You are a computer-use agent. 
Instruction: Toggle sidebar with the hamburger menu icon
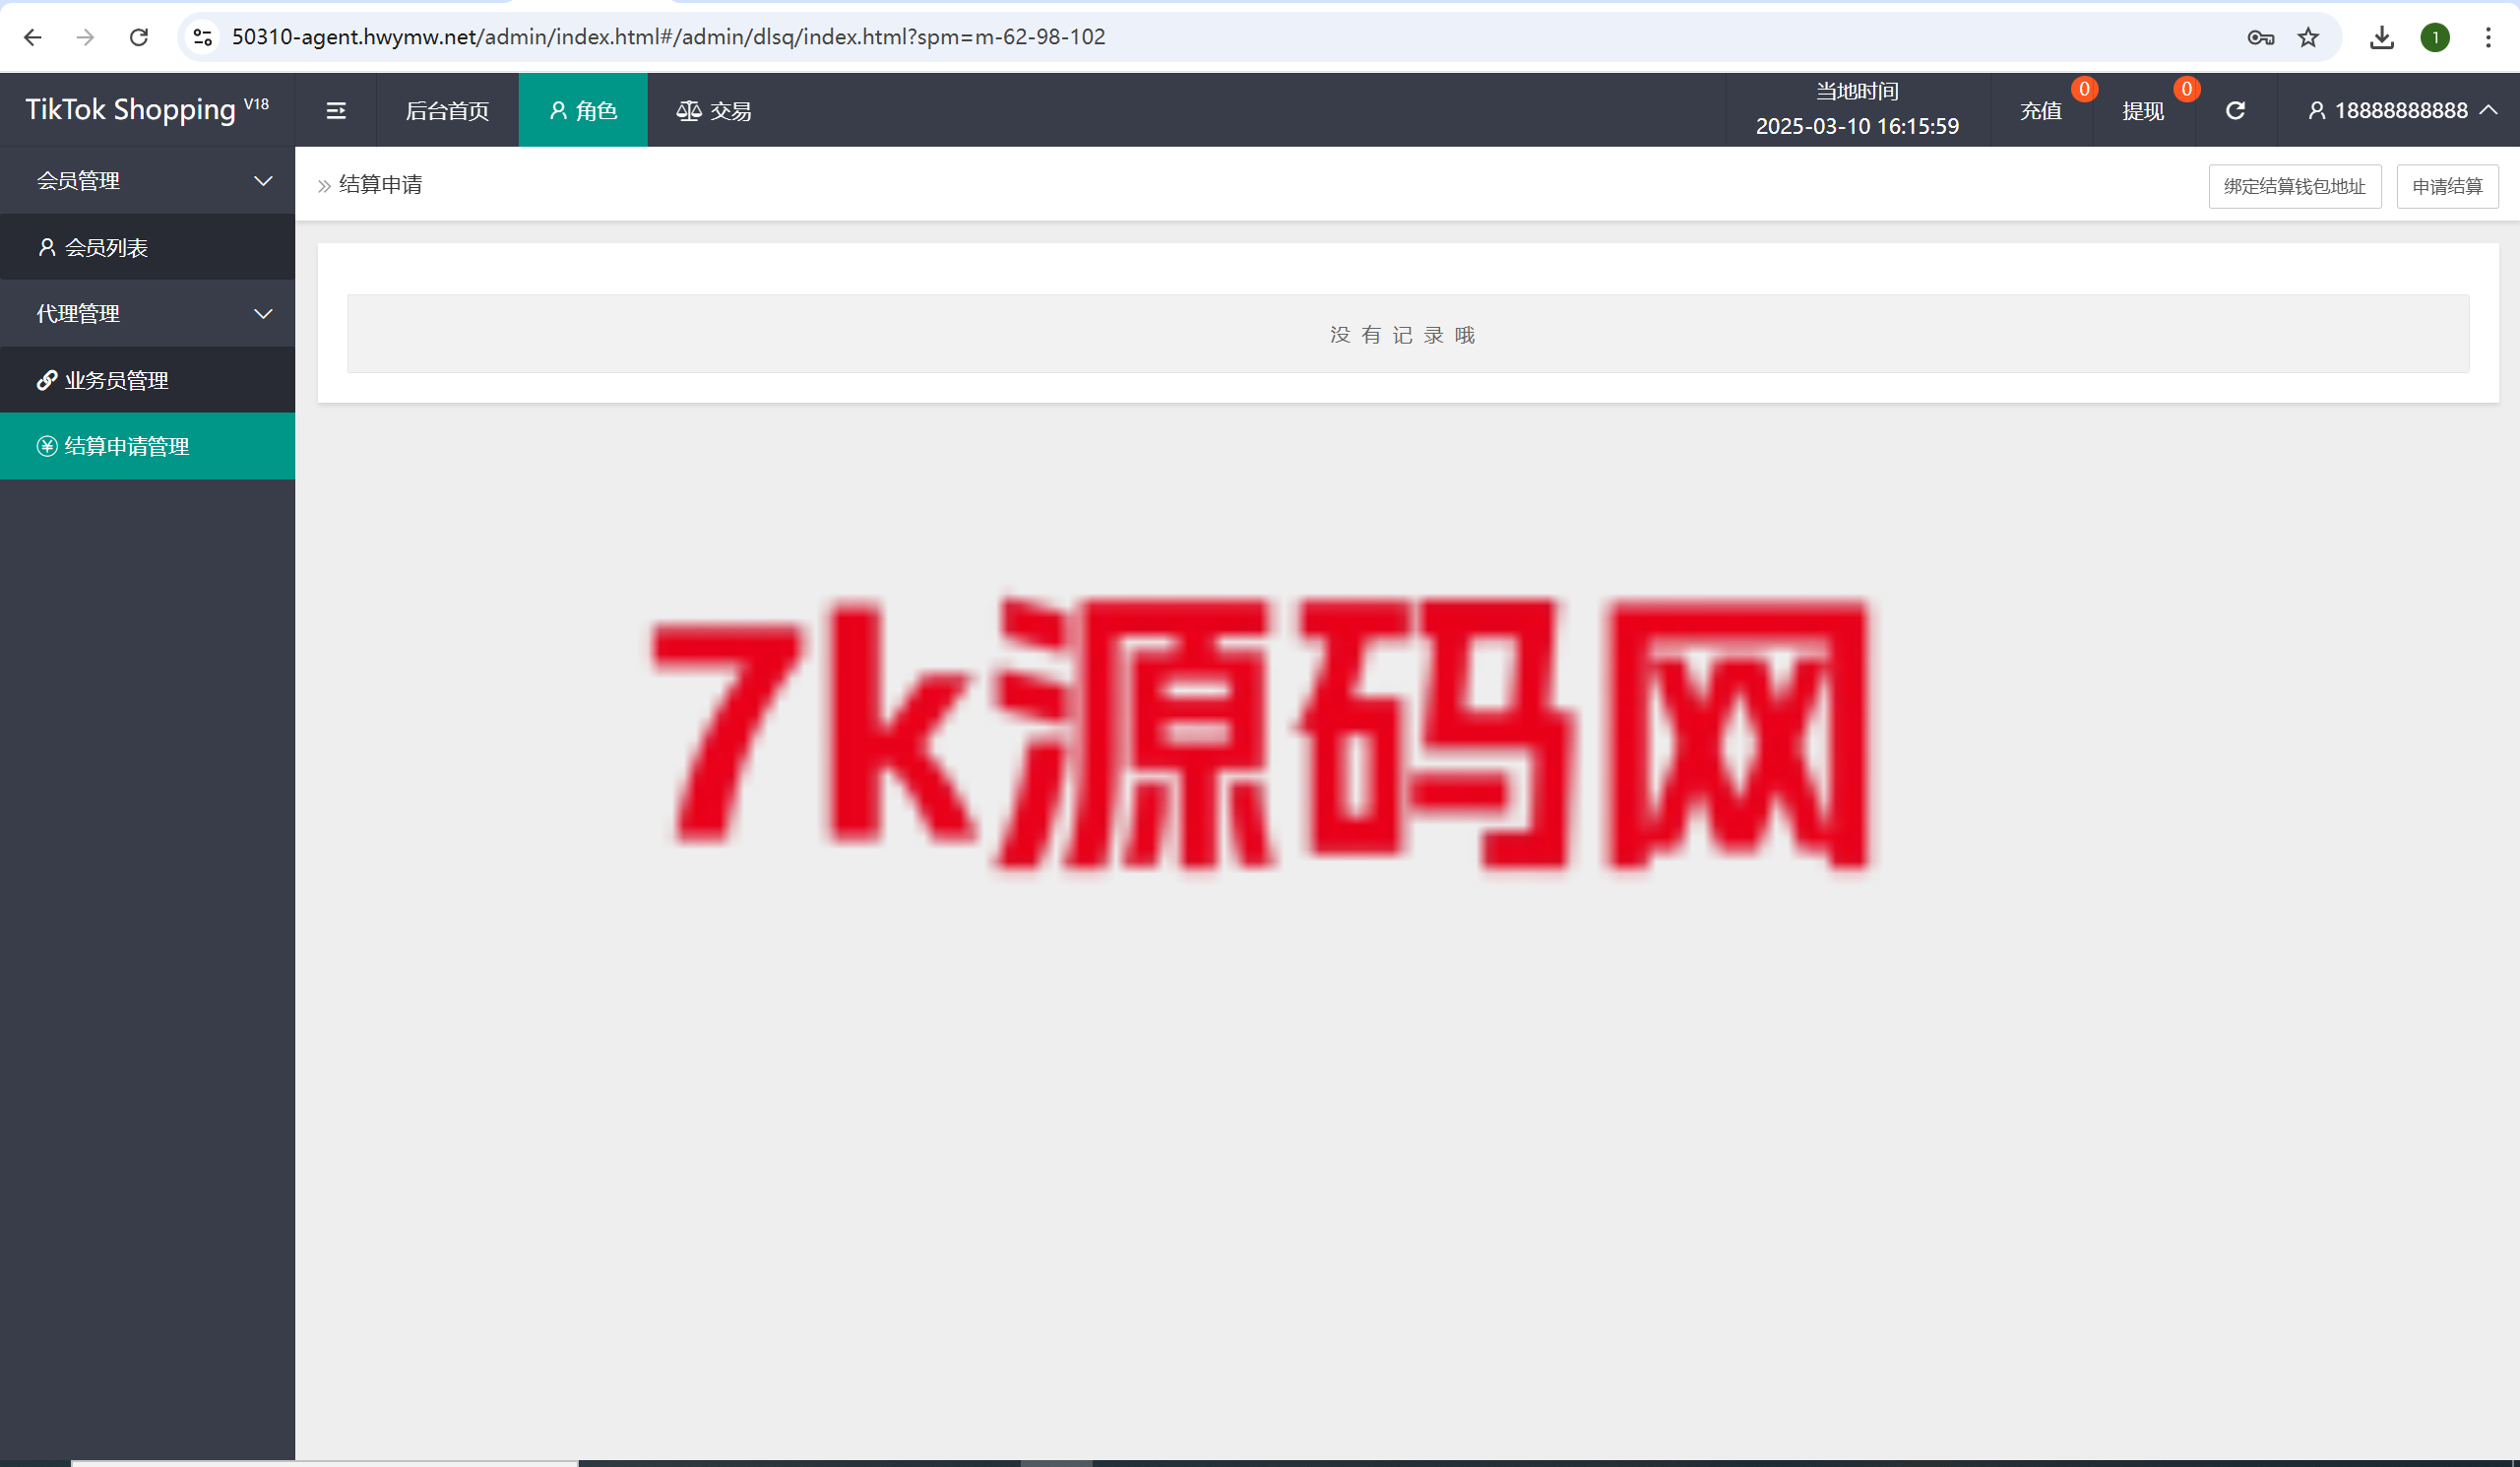tap(336, 110)
